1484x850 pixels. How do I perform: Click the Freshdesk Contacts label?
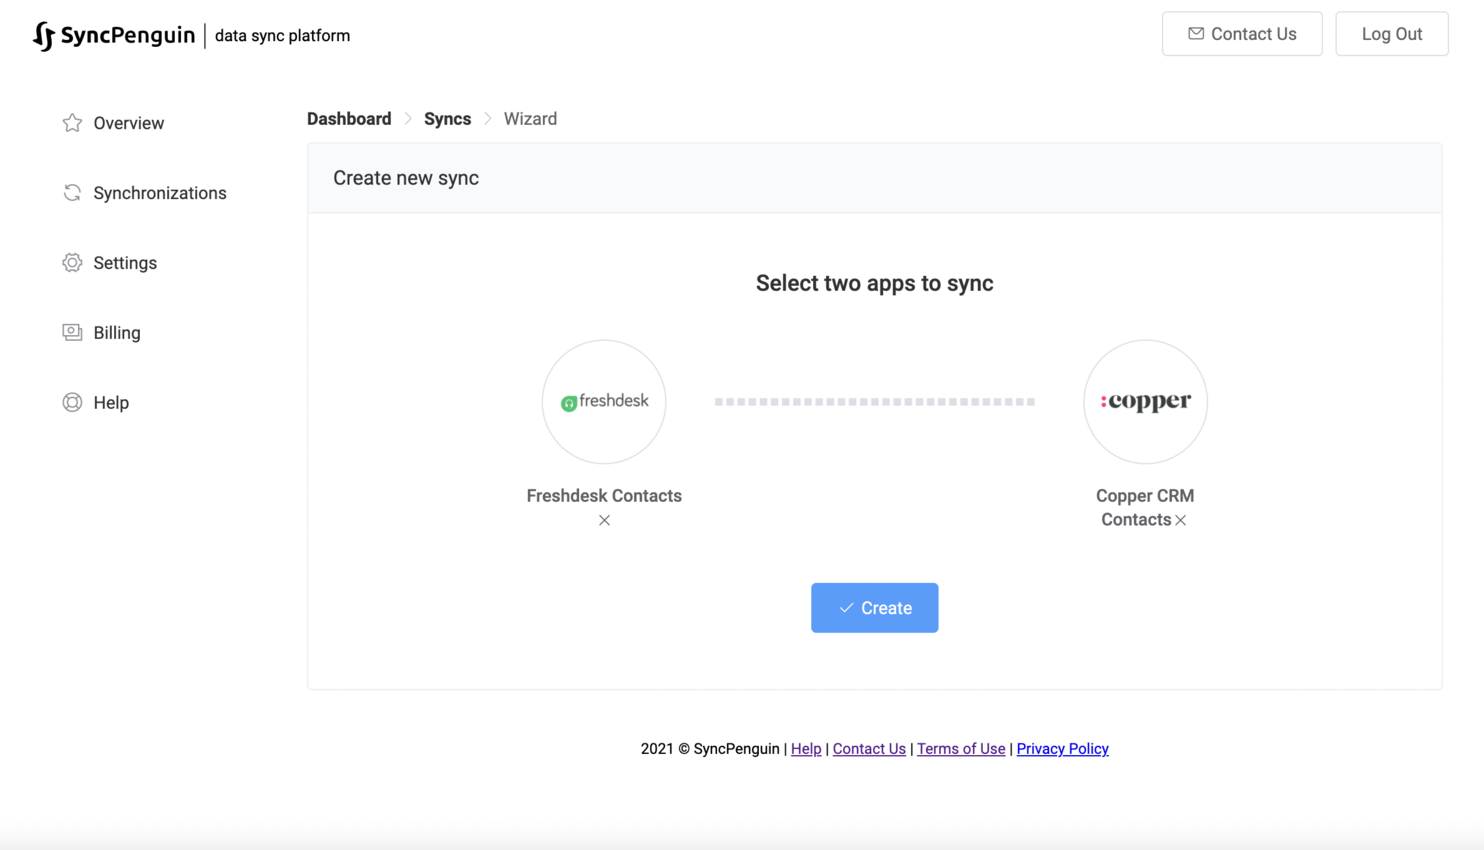tap(604, 496)
